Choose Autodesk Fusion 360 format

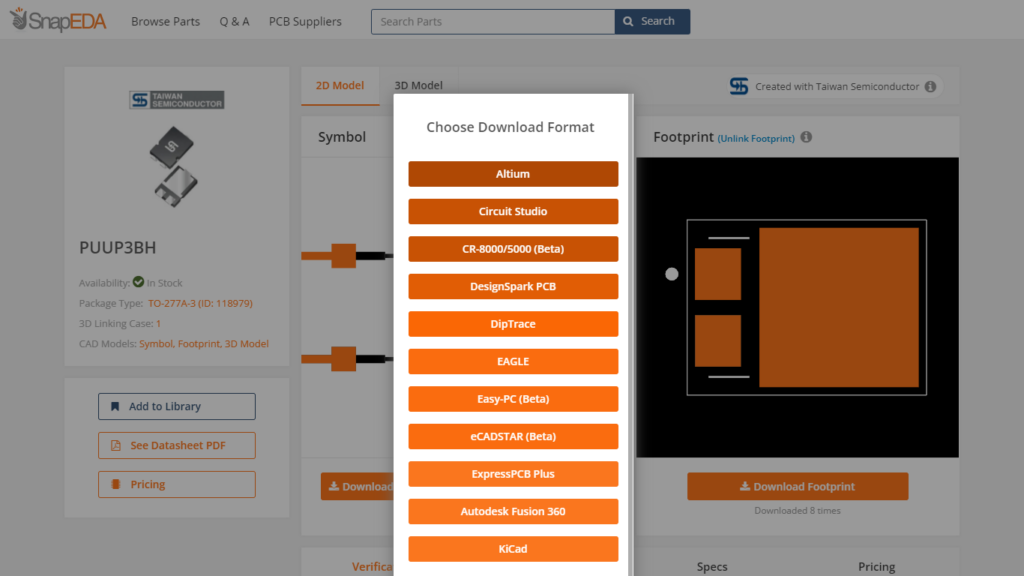[513, 511]
